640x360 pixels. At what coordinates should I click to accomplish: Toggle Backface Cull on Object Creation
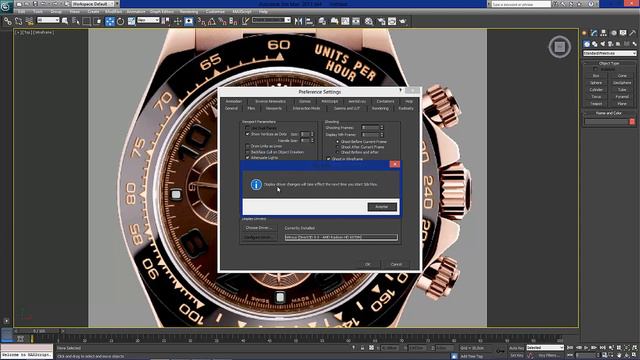(x=247, y=152)
